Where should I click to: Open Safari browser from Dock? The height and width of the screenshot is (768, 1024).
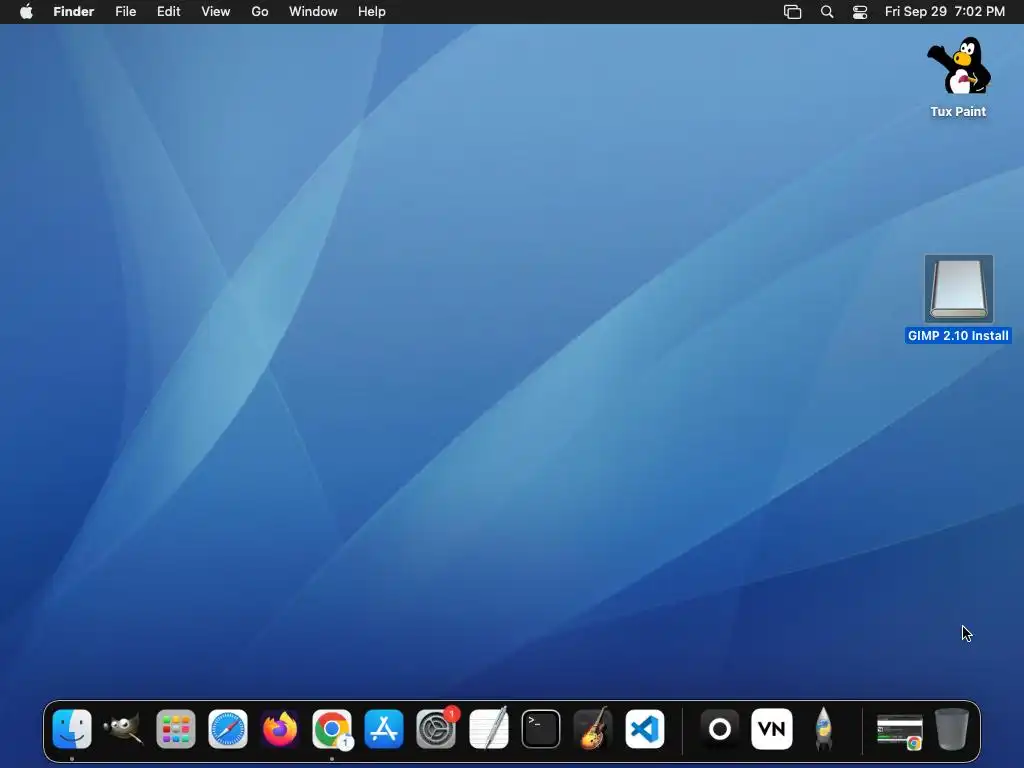(x=228, y=729)
